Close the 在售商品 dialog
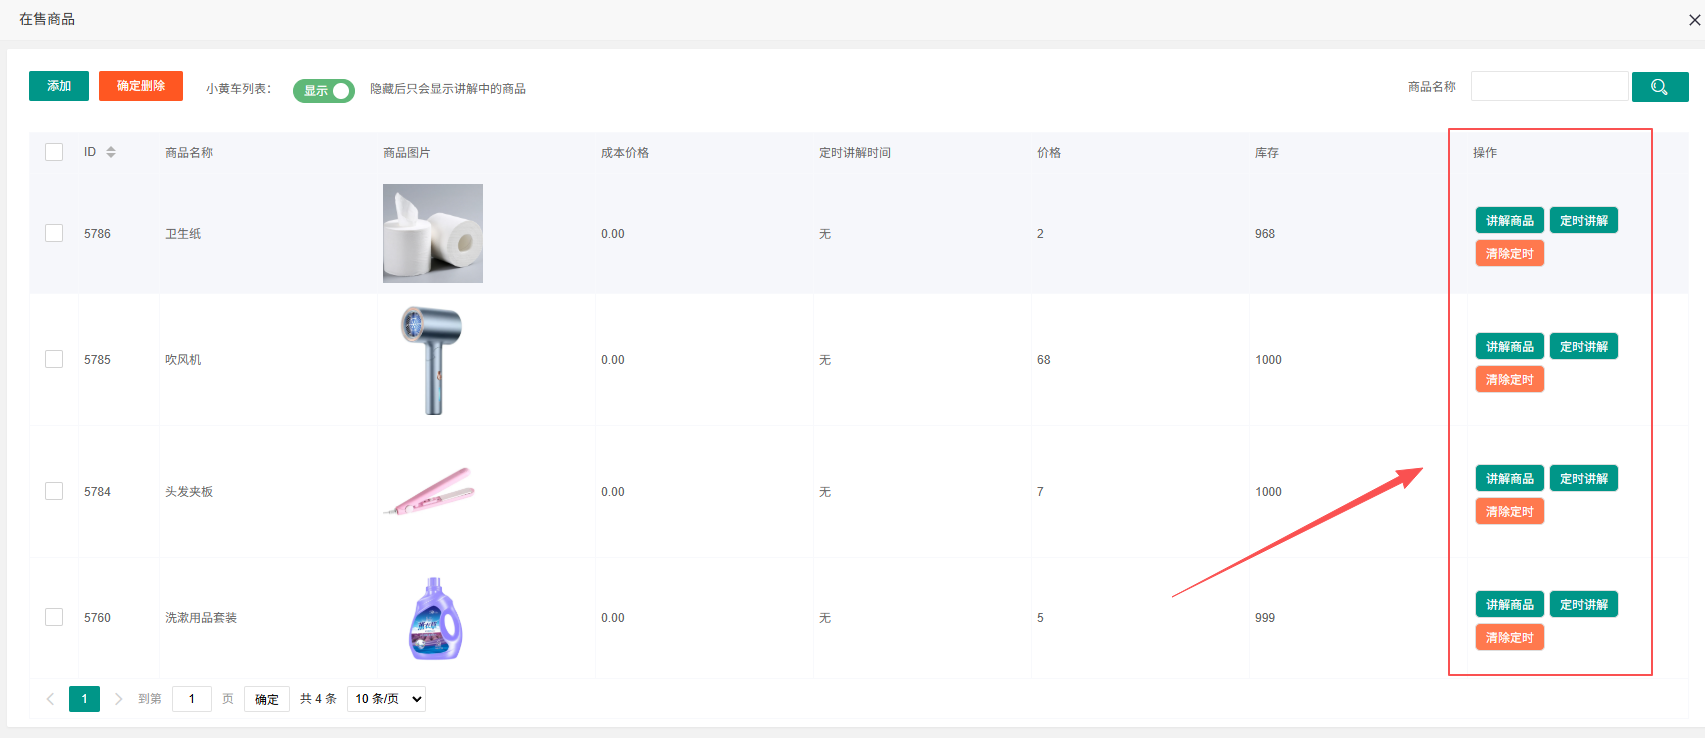Image resolution: width=1705 pixels, height=738 pixels. pos(1694,20)
